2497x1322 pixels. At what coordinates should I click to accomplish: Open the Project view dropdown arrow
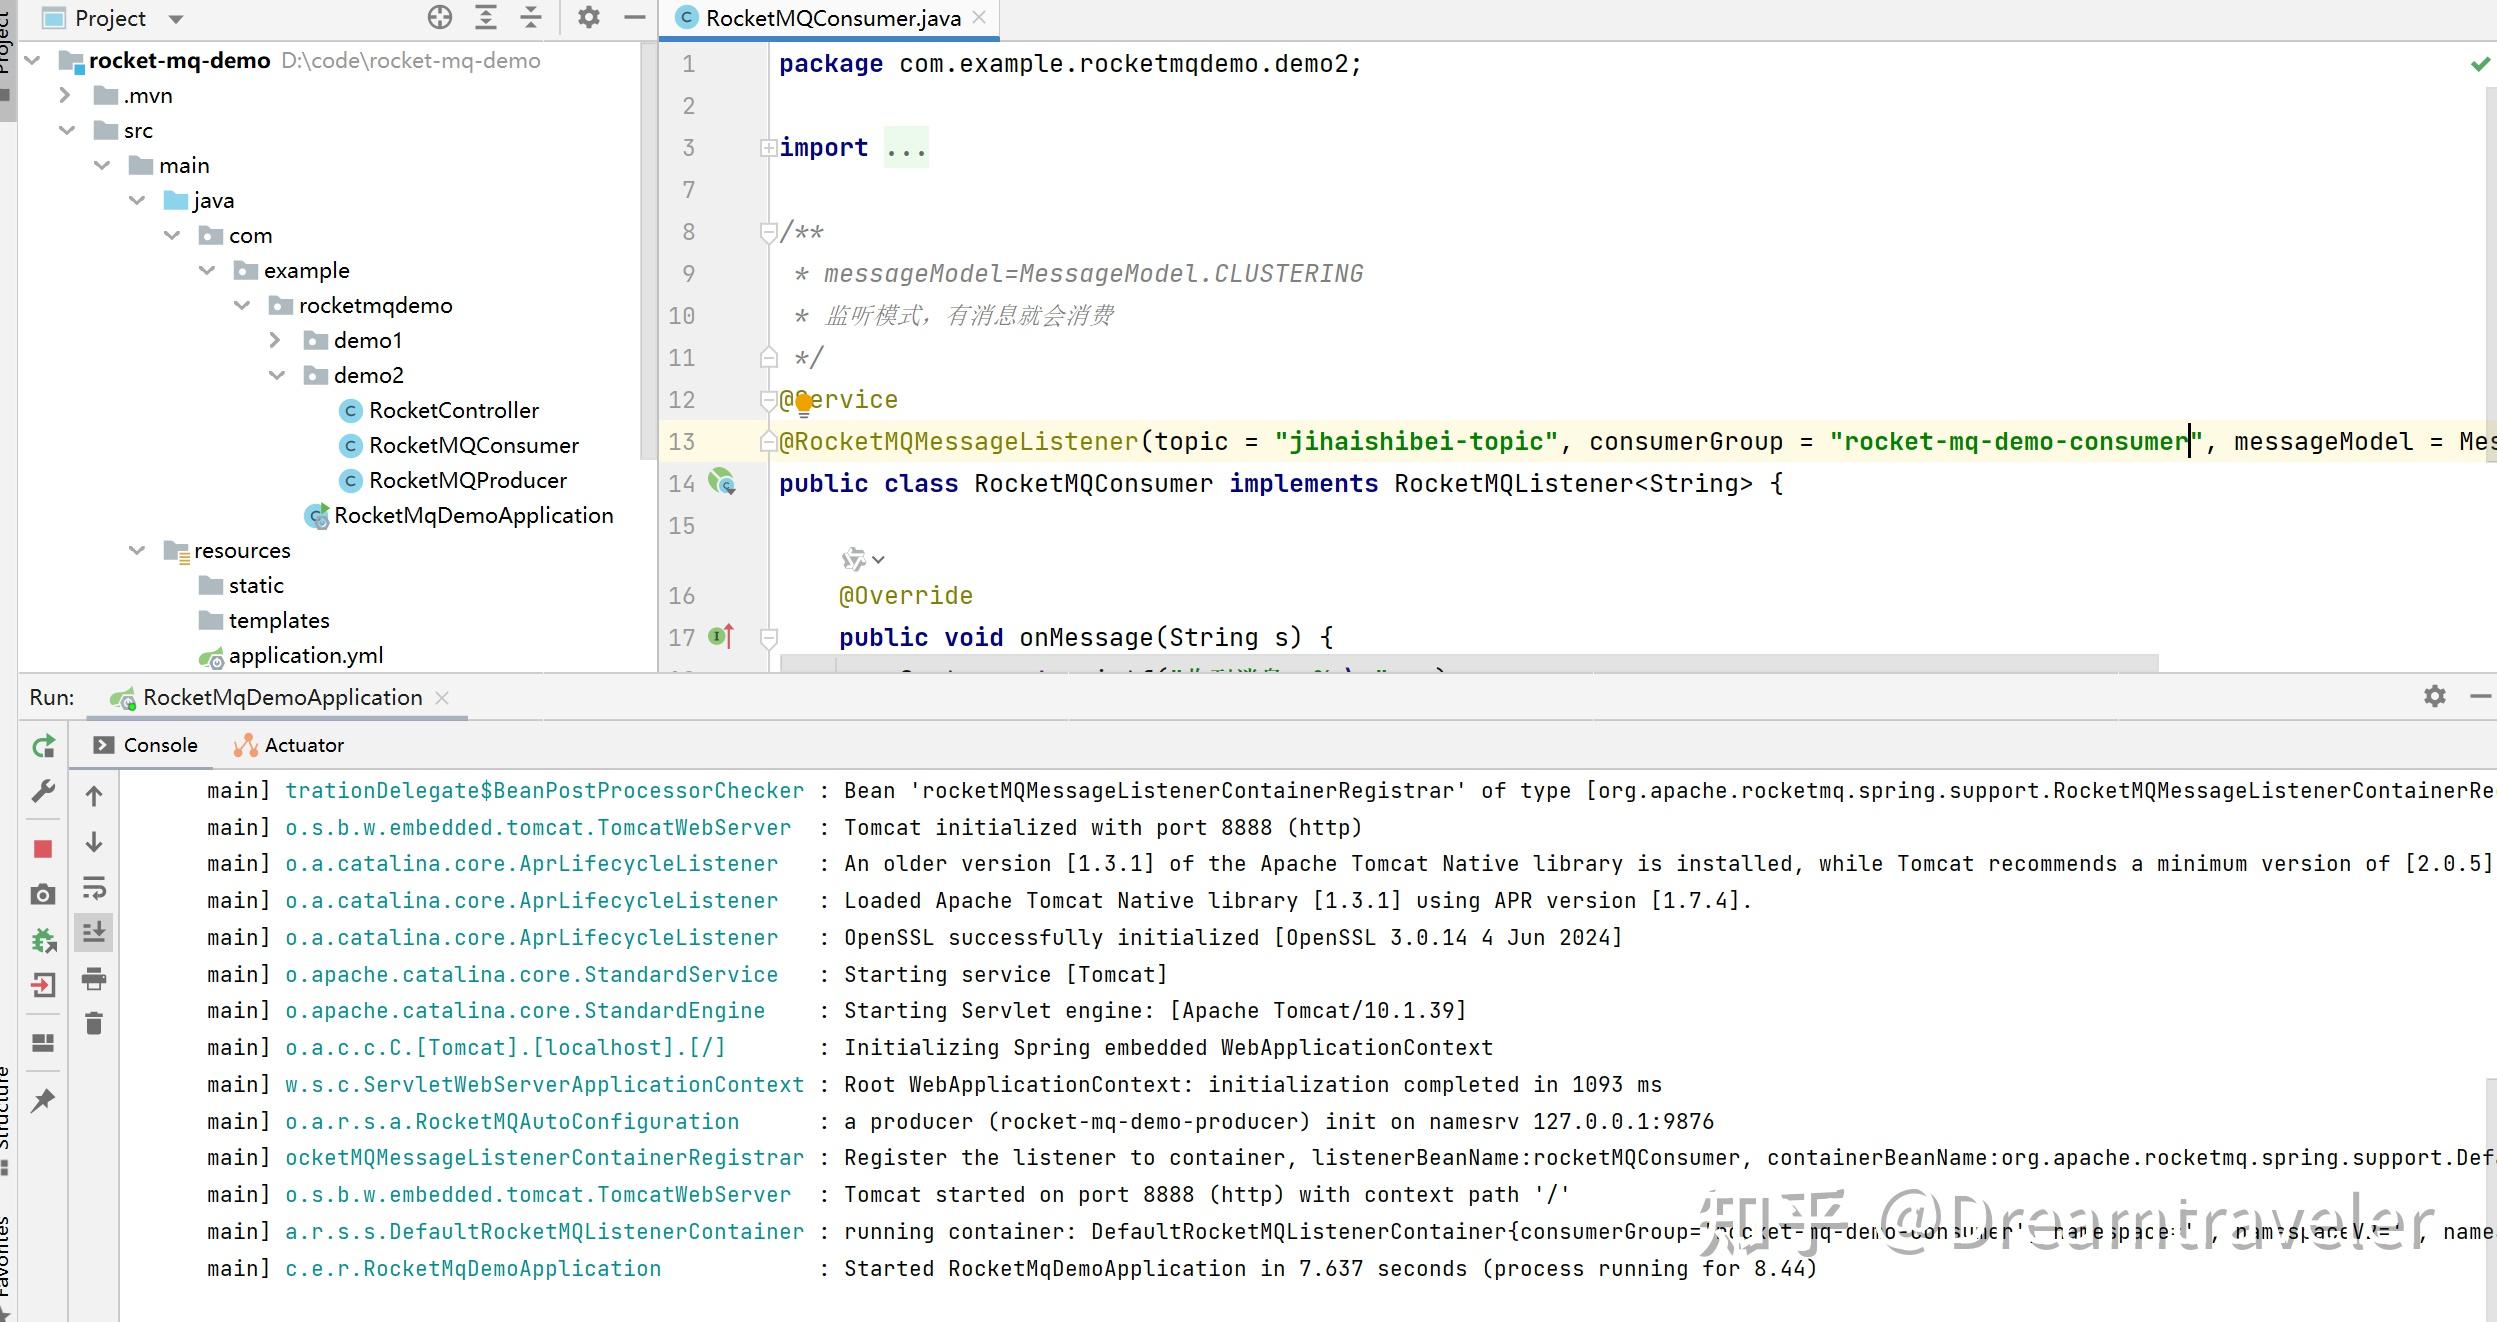[176, 19]
